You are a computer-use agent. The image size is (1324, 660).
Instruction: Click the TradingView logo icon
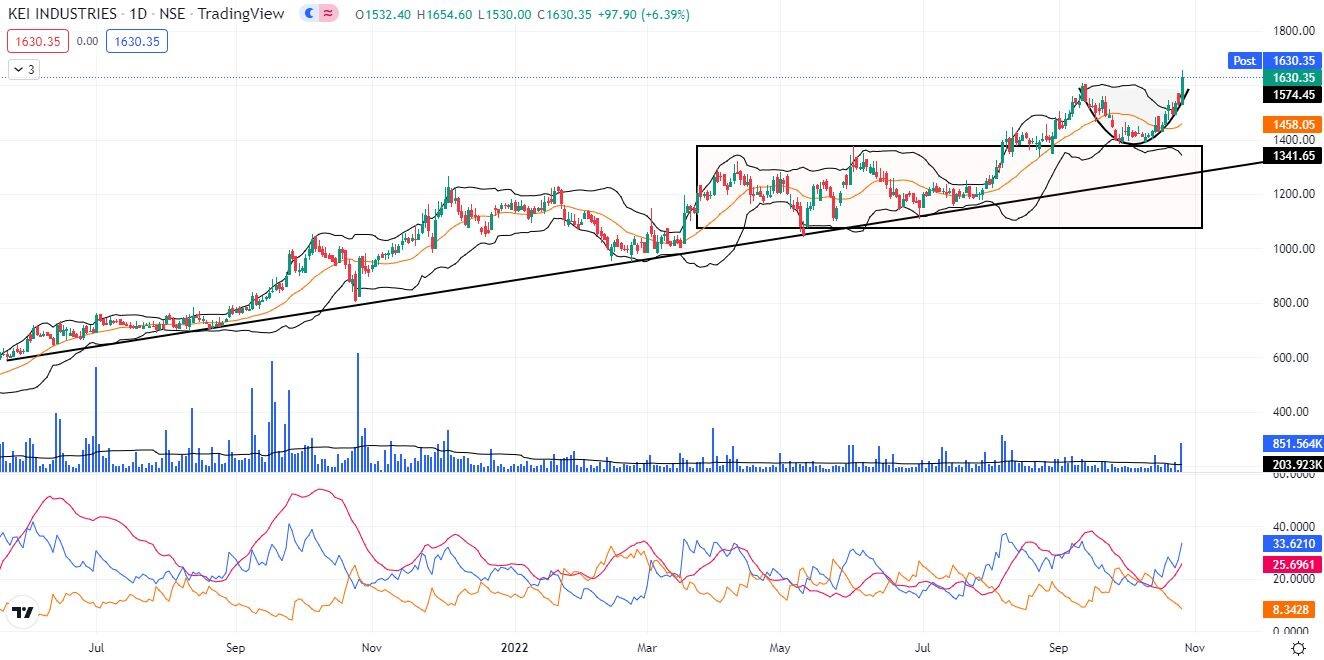coord(23,612)
